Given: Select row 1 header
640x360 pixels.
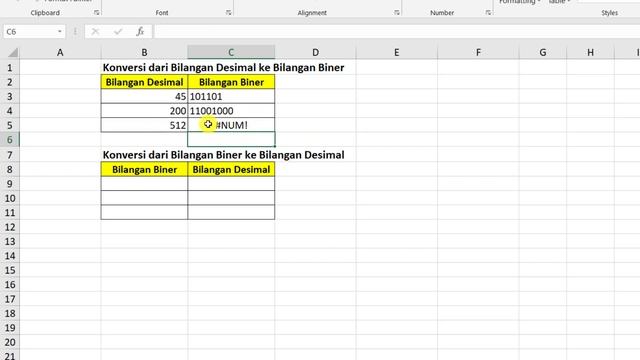Looking at the screenshot, I should [x=9, y=67].
